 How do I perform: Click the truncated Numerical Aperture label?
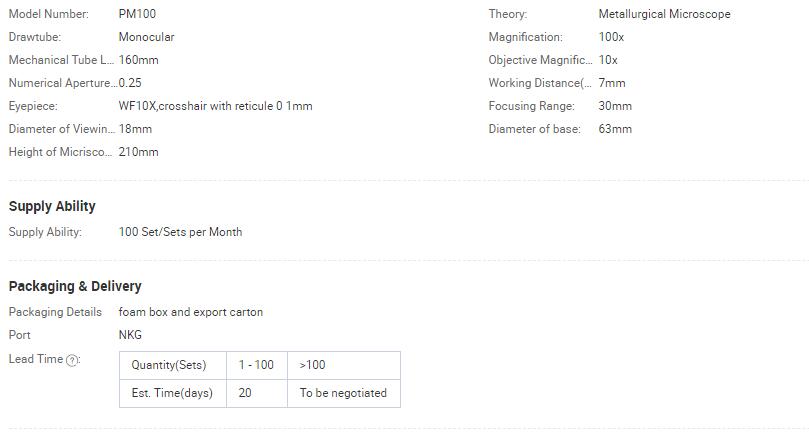tap(63, 83)
